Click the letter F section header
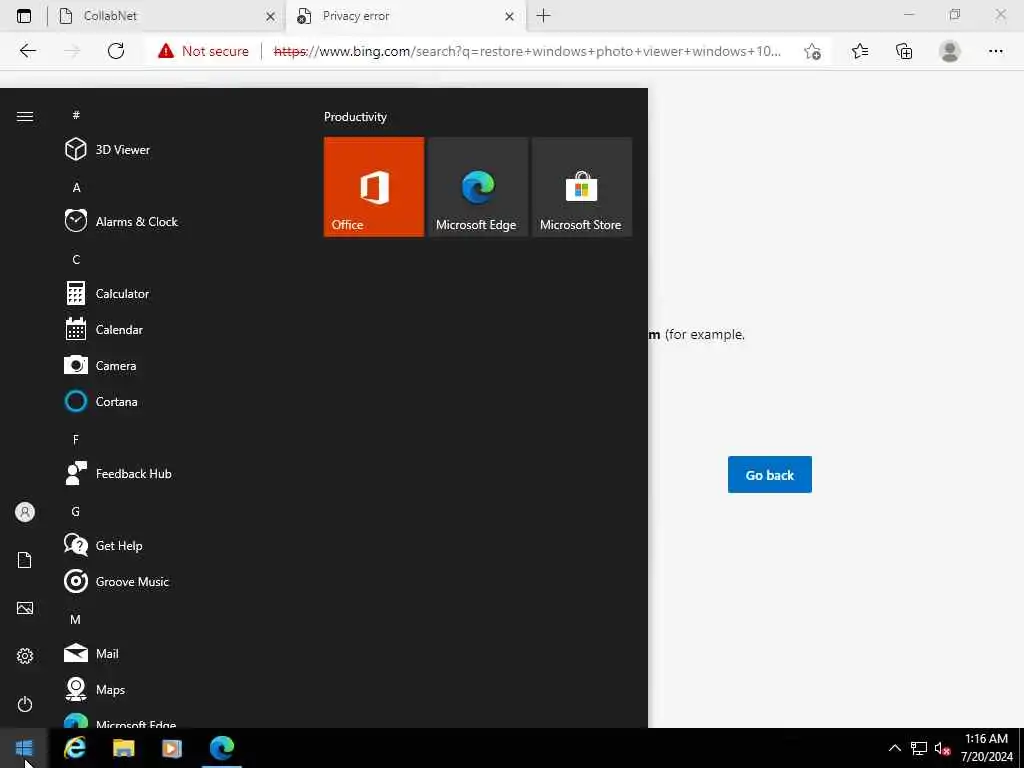The width and height of the screenshot is (1024, 768). [76, 440]
